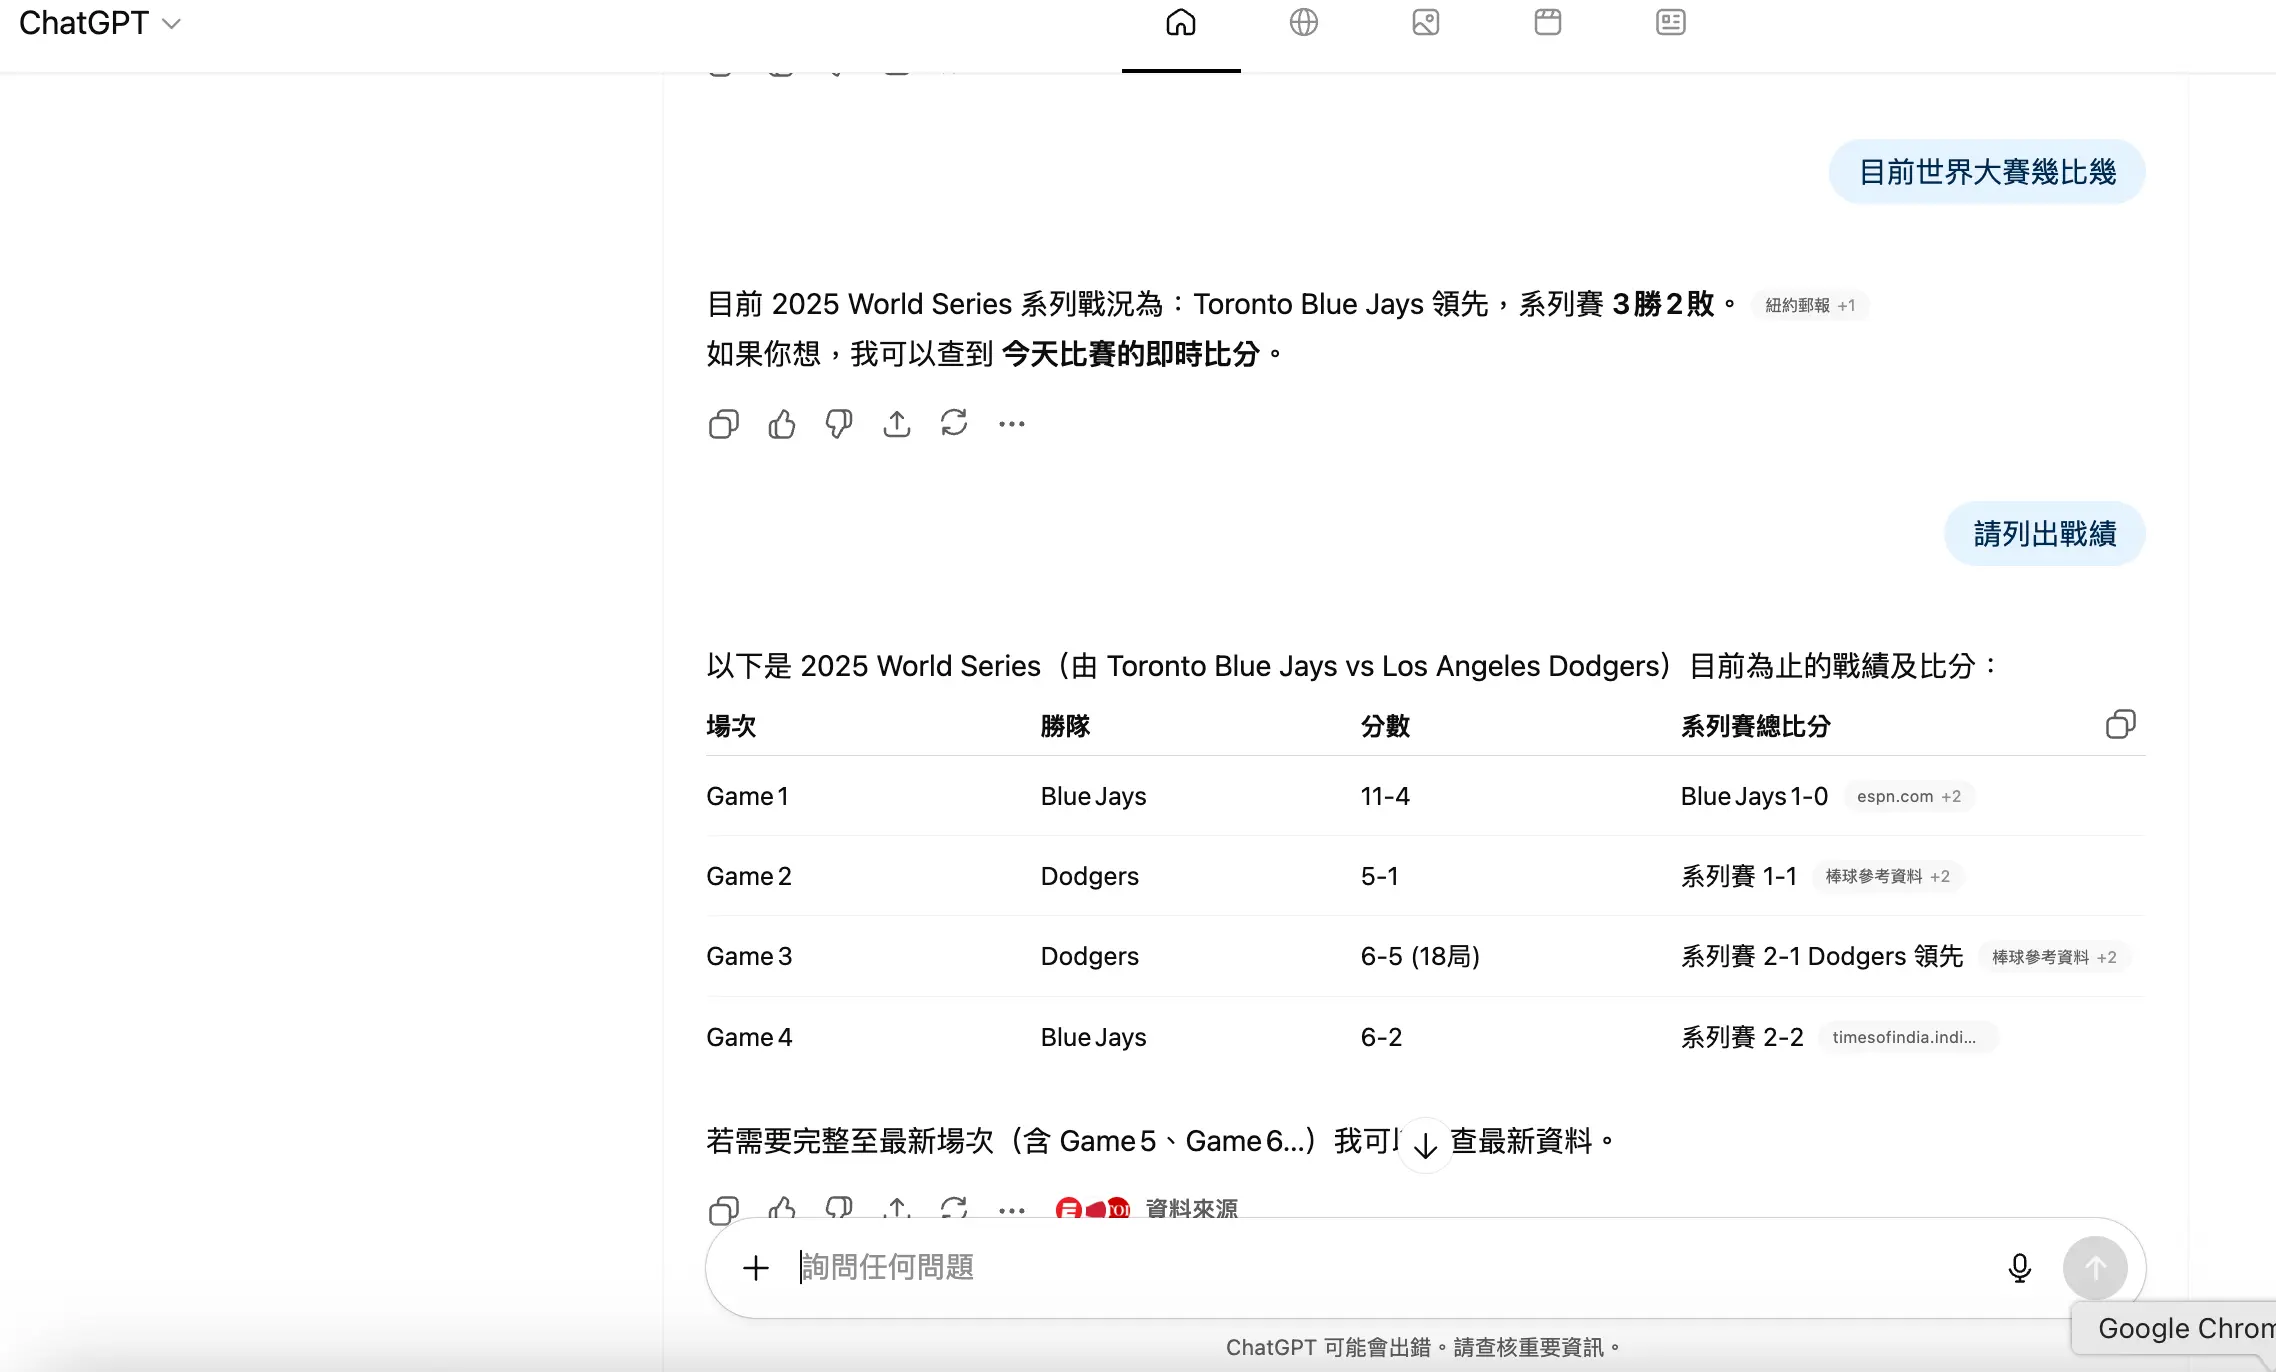This screenshot has height=1372, width=2276.
Task: Switch to the web browsing globe tab
Action: click(1304, 22)
